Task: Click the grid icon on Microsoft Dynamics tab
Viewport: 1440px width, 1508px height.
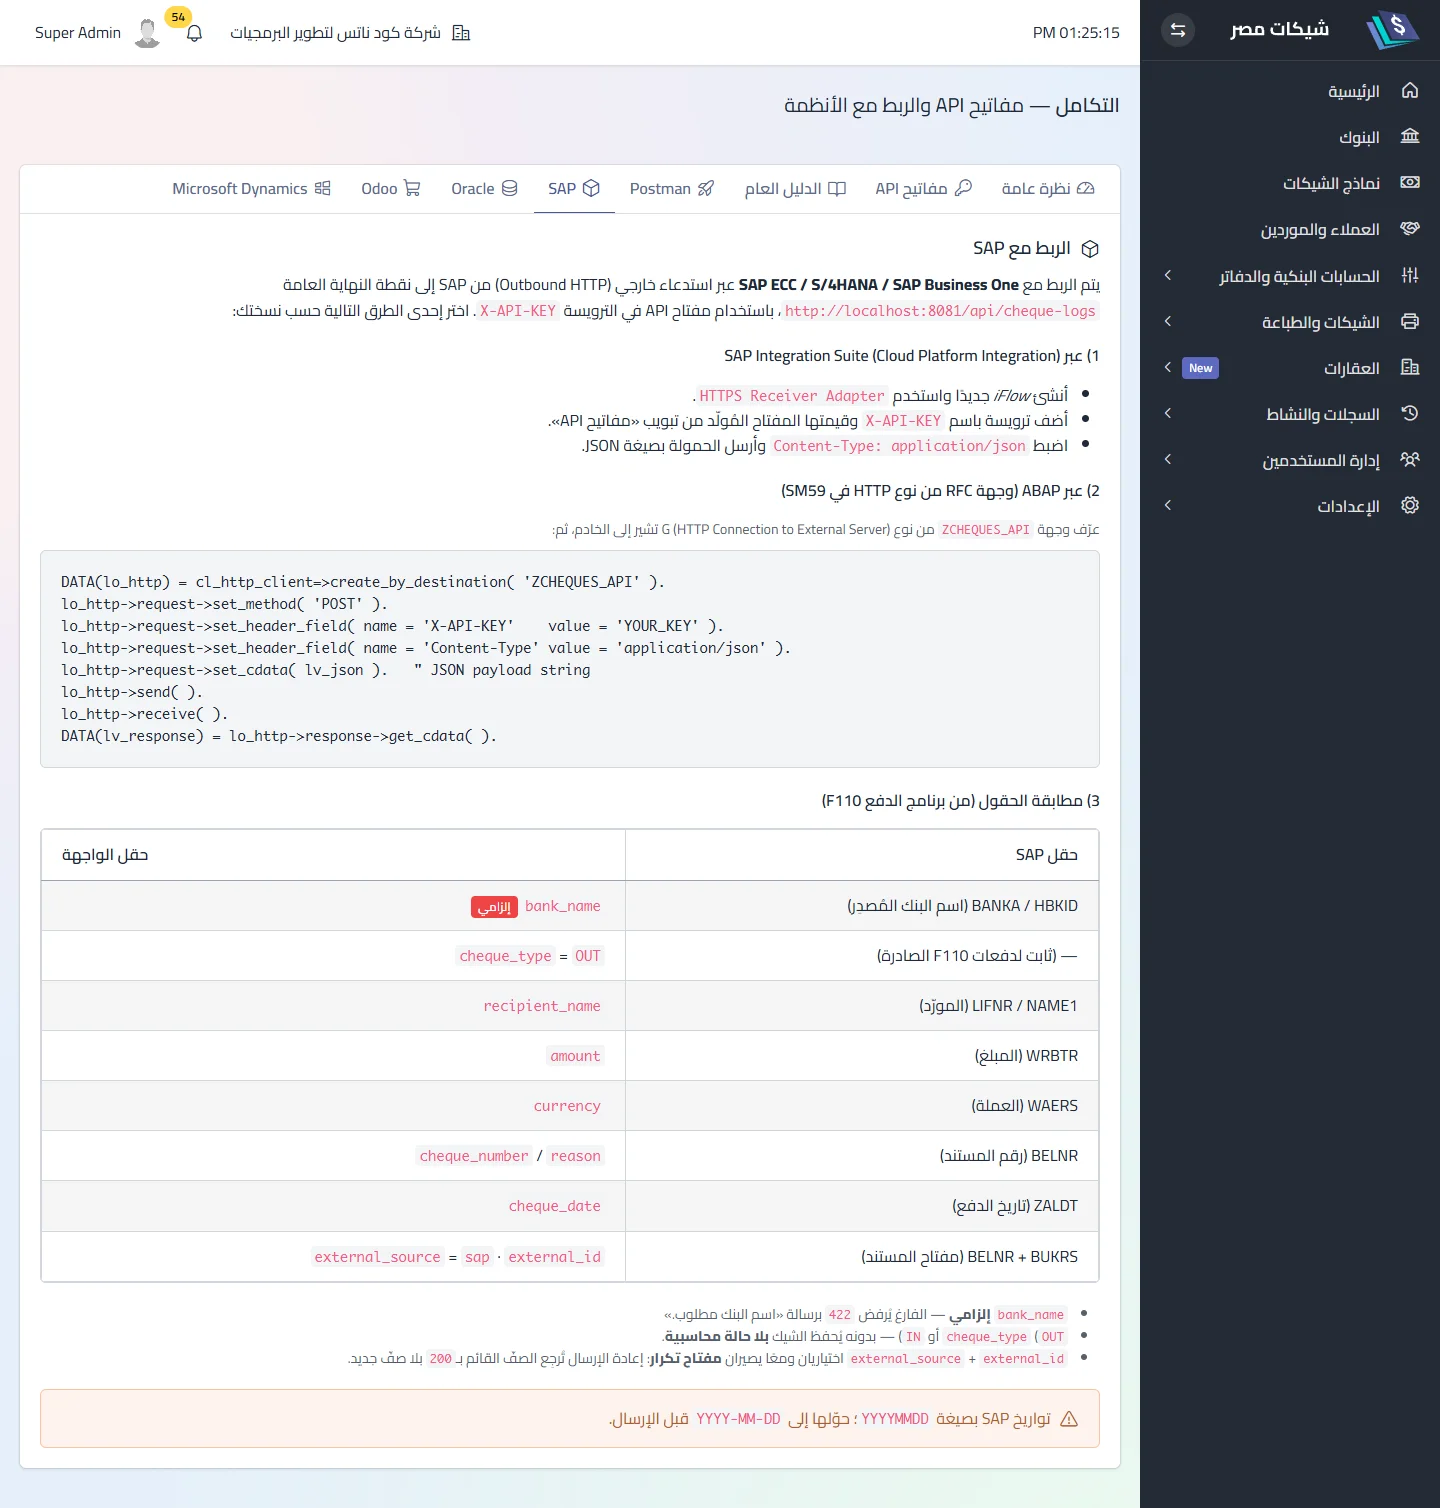Action: (x=322, y=188)
